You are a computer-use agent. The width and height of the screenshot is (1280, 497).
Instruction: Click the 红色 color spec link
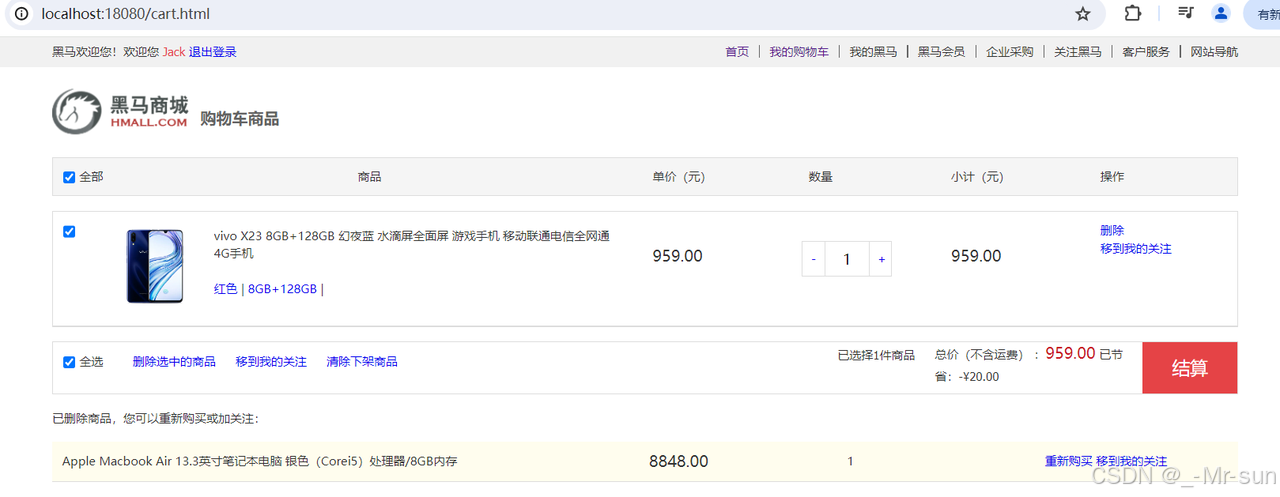(x=226, y=289)
